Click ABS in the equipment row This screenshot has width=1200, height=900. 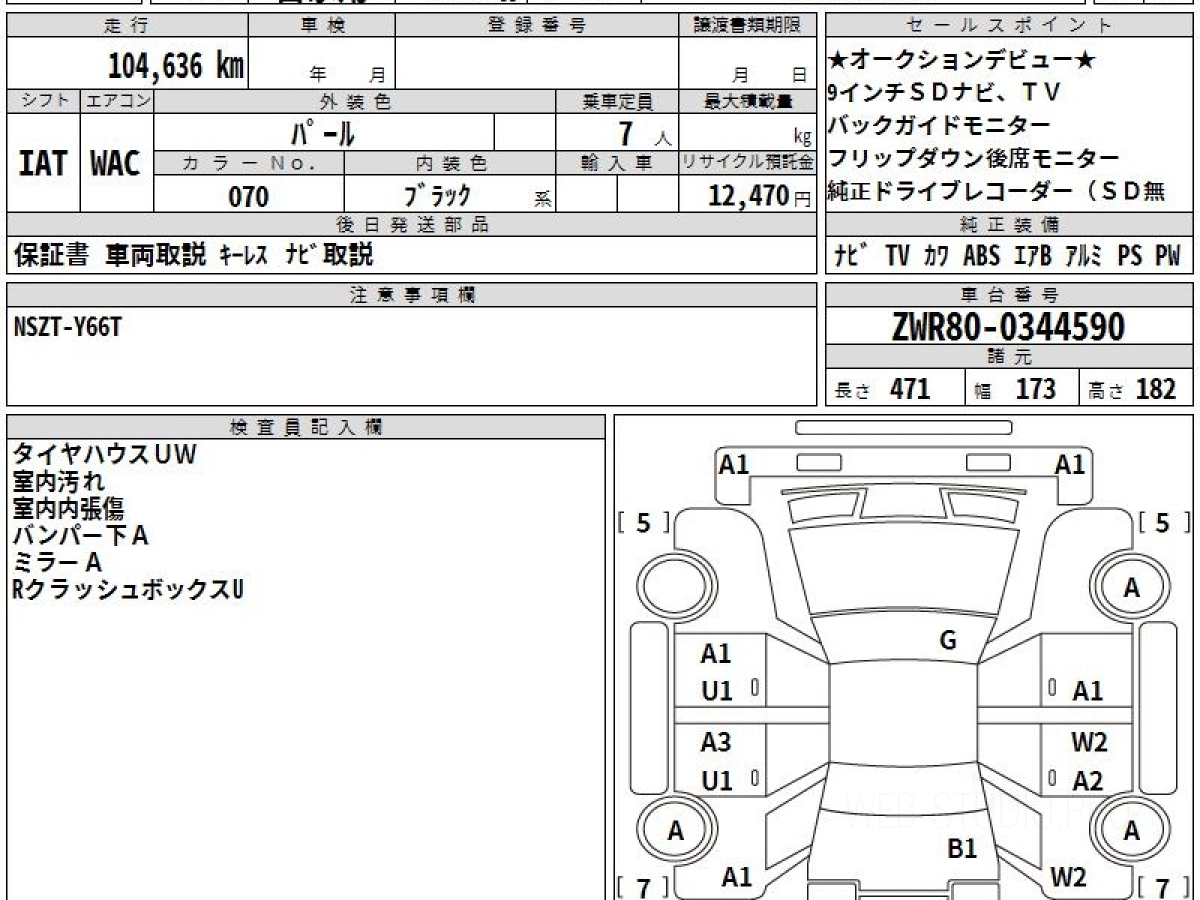pos(981,256)
